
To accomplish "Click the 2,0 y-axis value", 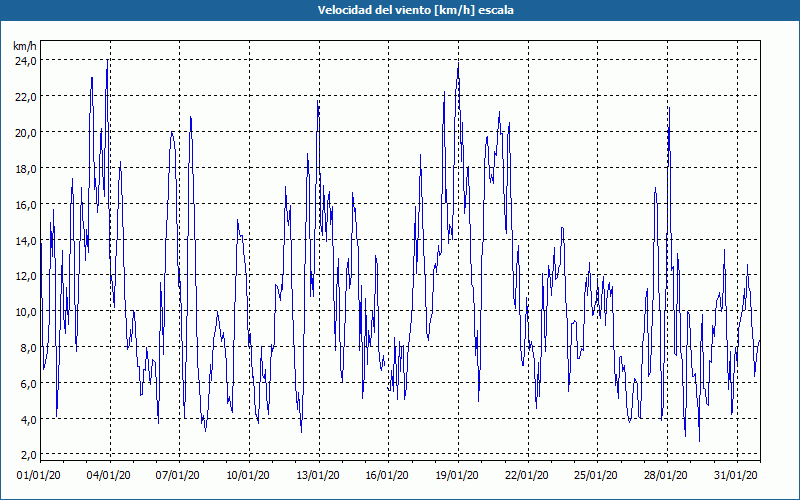I will coord(29,455).
